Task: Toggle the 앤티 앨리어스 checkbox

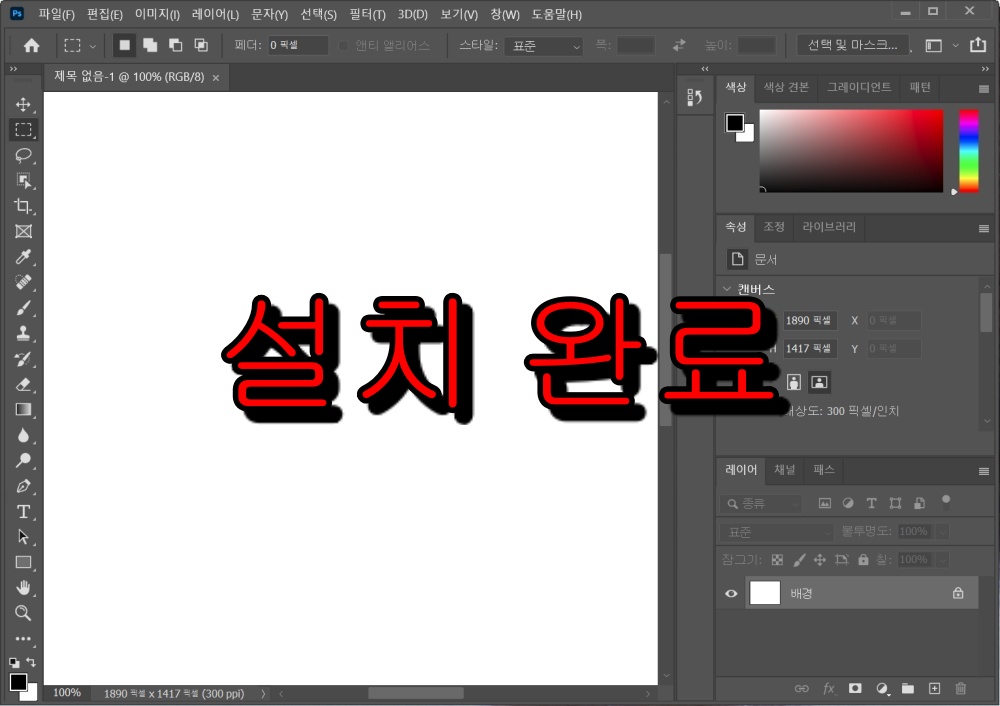Action: (342, 45)
